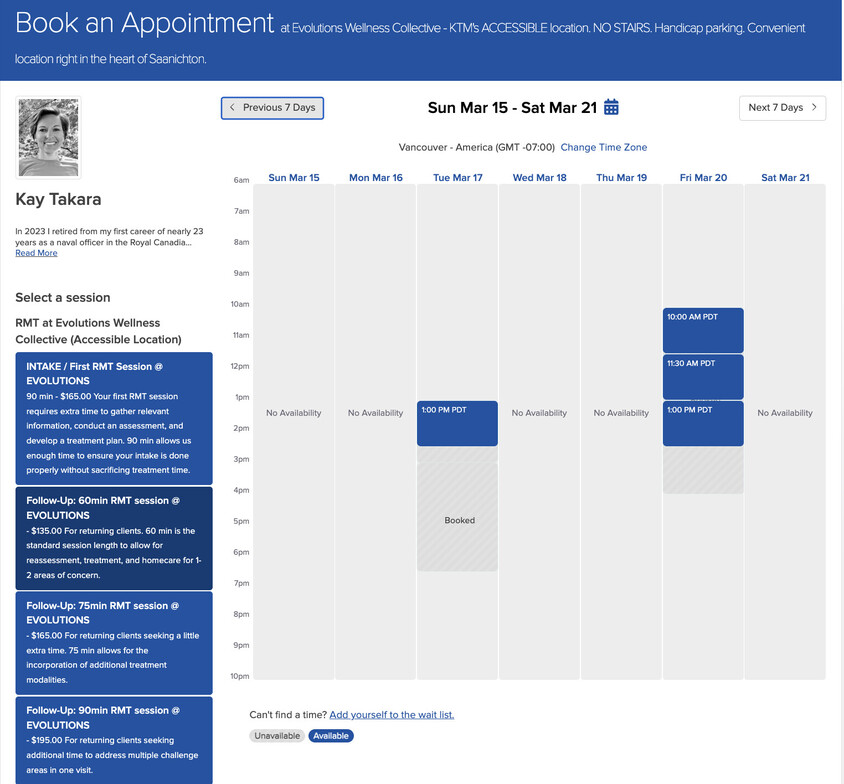Book Friday Mar 20 10:00 AM slot
This screenshot has width=844, height=784.
(703, 330)
